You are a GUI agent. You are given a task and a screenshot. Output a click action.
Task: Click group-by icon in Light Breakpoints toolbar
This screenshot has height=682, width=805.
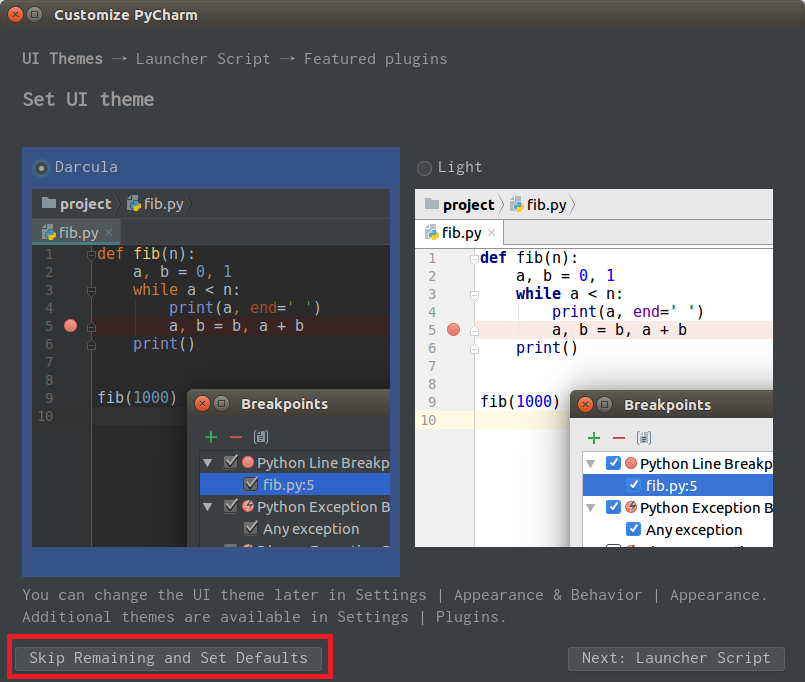(x=644, y=438)
